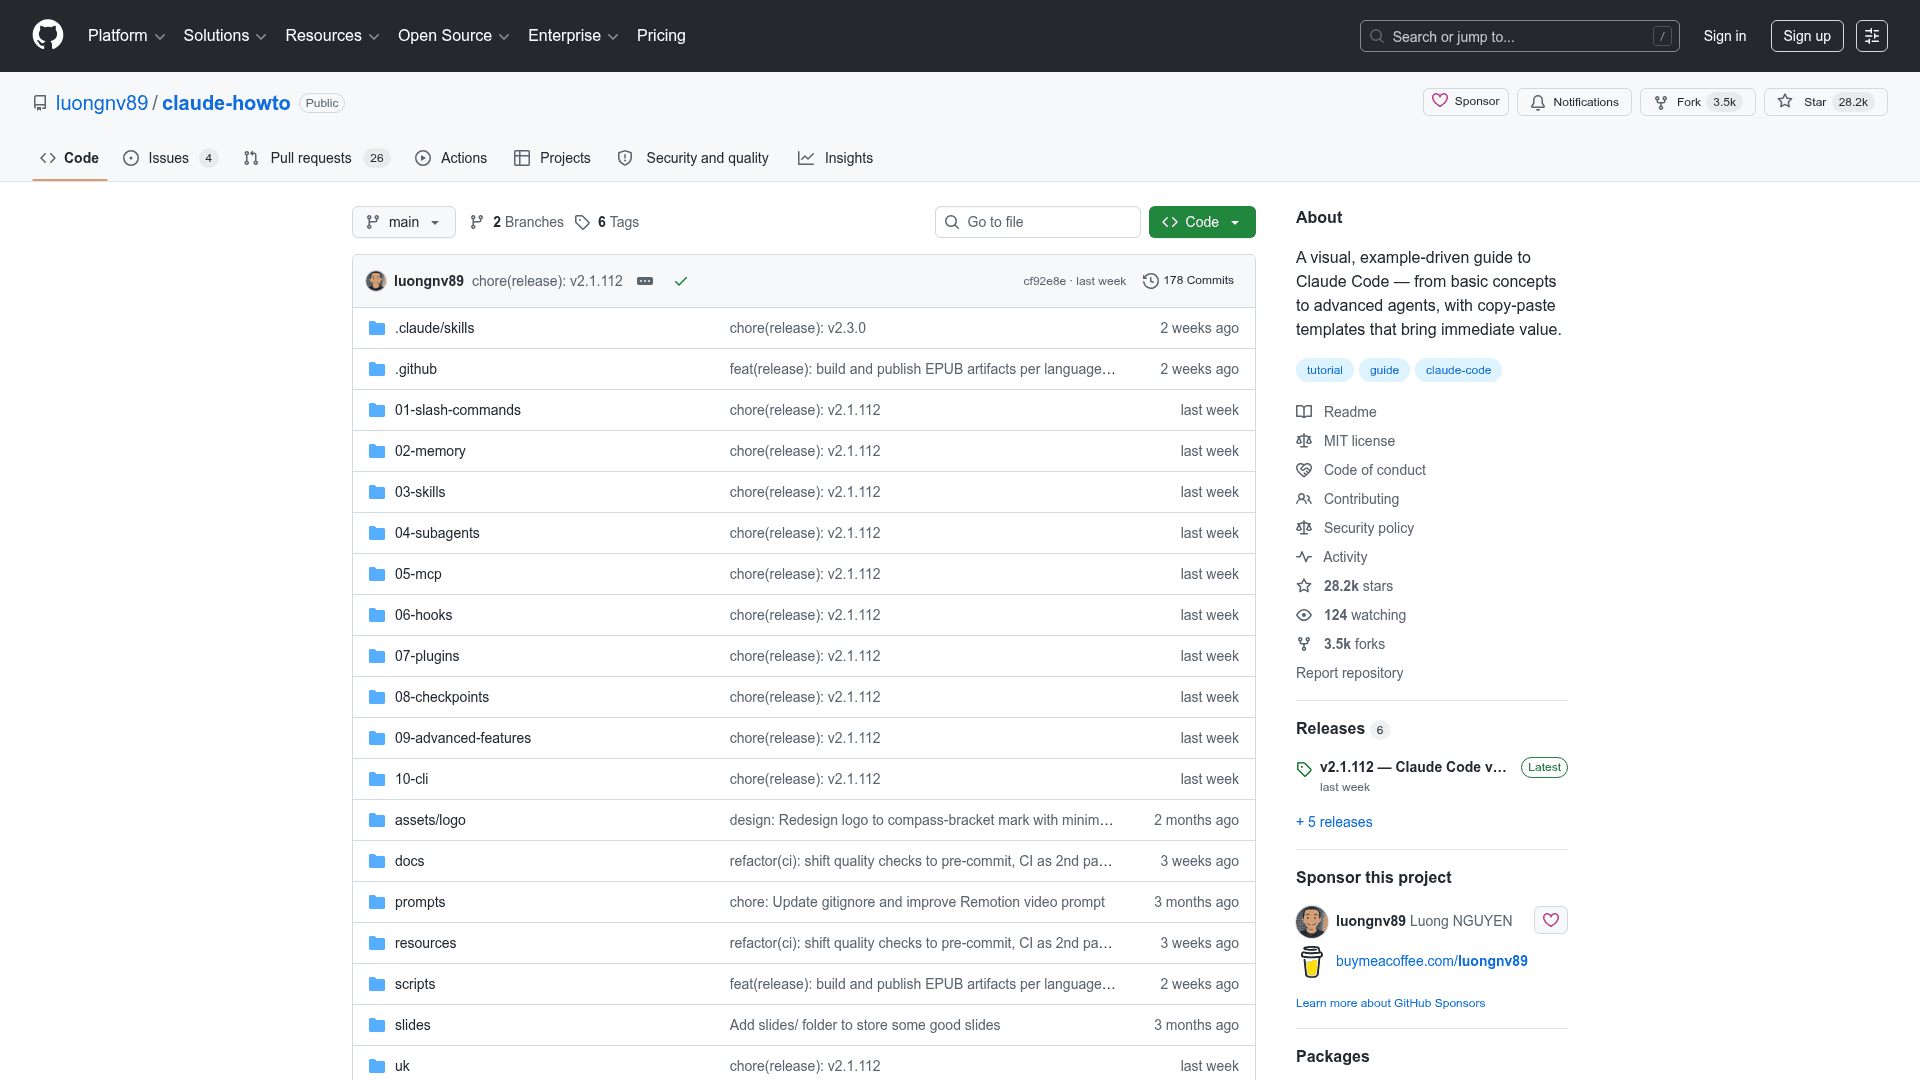Screen dimensions: 1920x1080
Task: Open the main branch dropdown
Action: (x=403, y=222)
